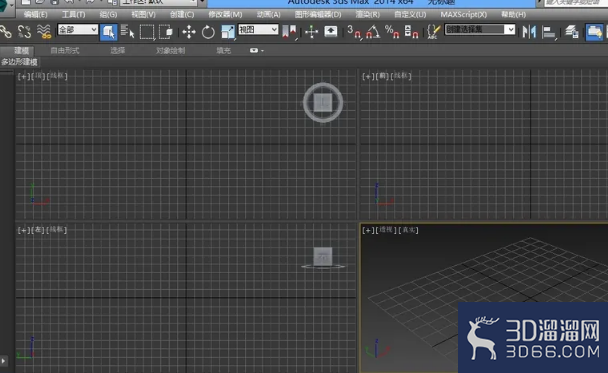Open the [左] view label menu

[38, 230]
